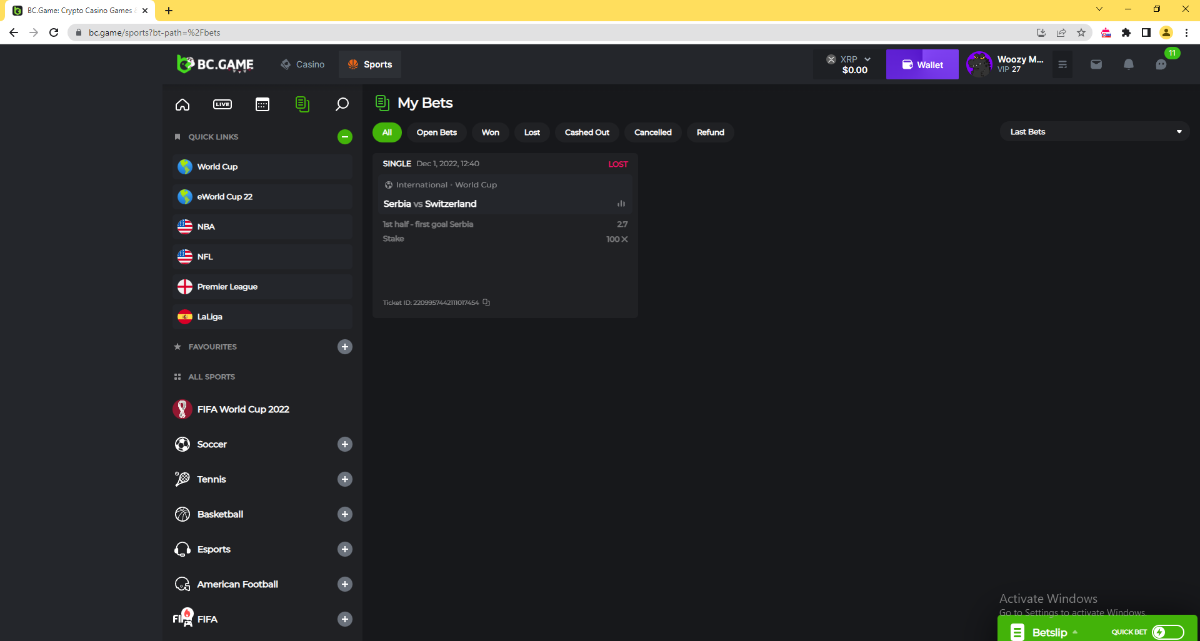Collapse the Quick Links section
This screenshot has height=641, width=1200.
344,137
